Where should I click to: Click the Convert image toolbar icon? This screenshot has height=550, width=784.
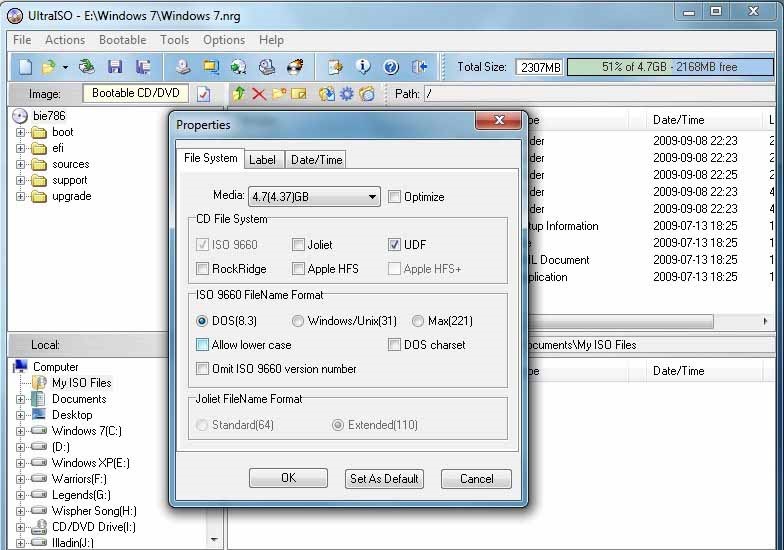pos(238,66)
